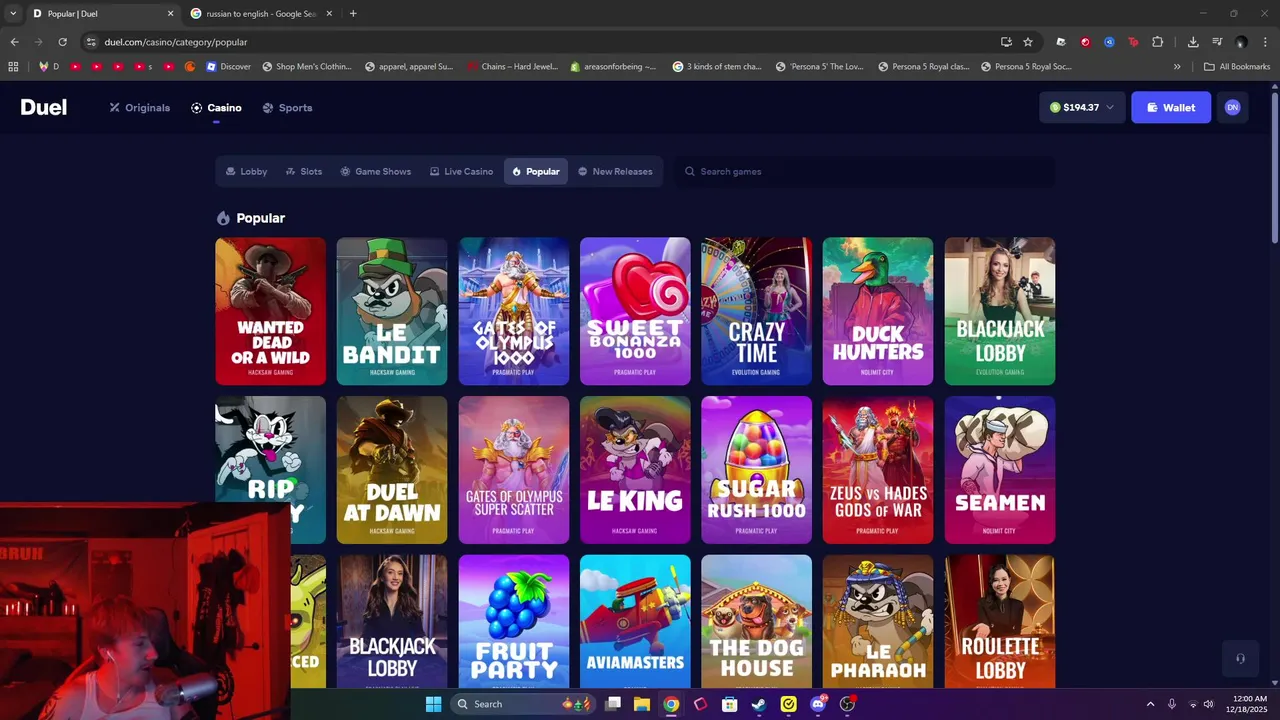Open the Chains – Hard Jewel bookmark
This screenshot has height=720, width=1280.
point(512,67)
